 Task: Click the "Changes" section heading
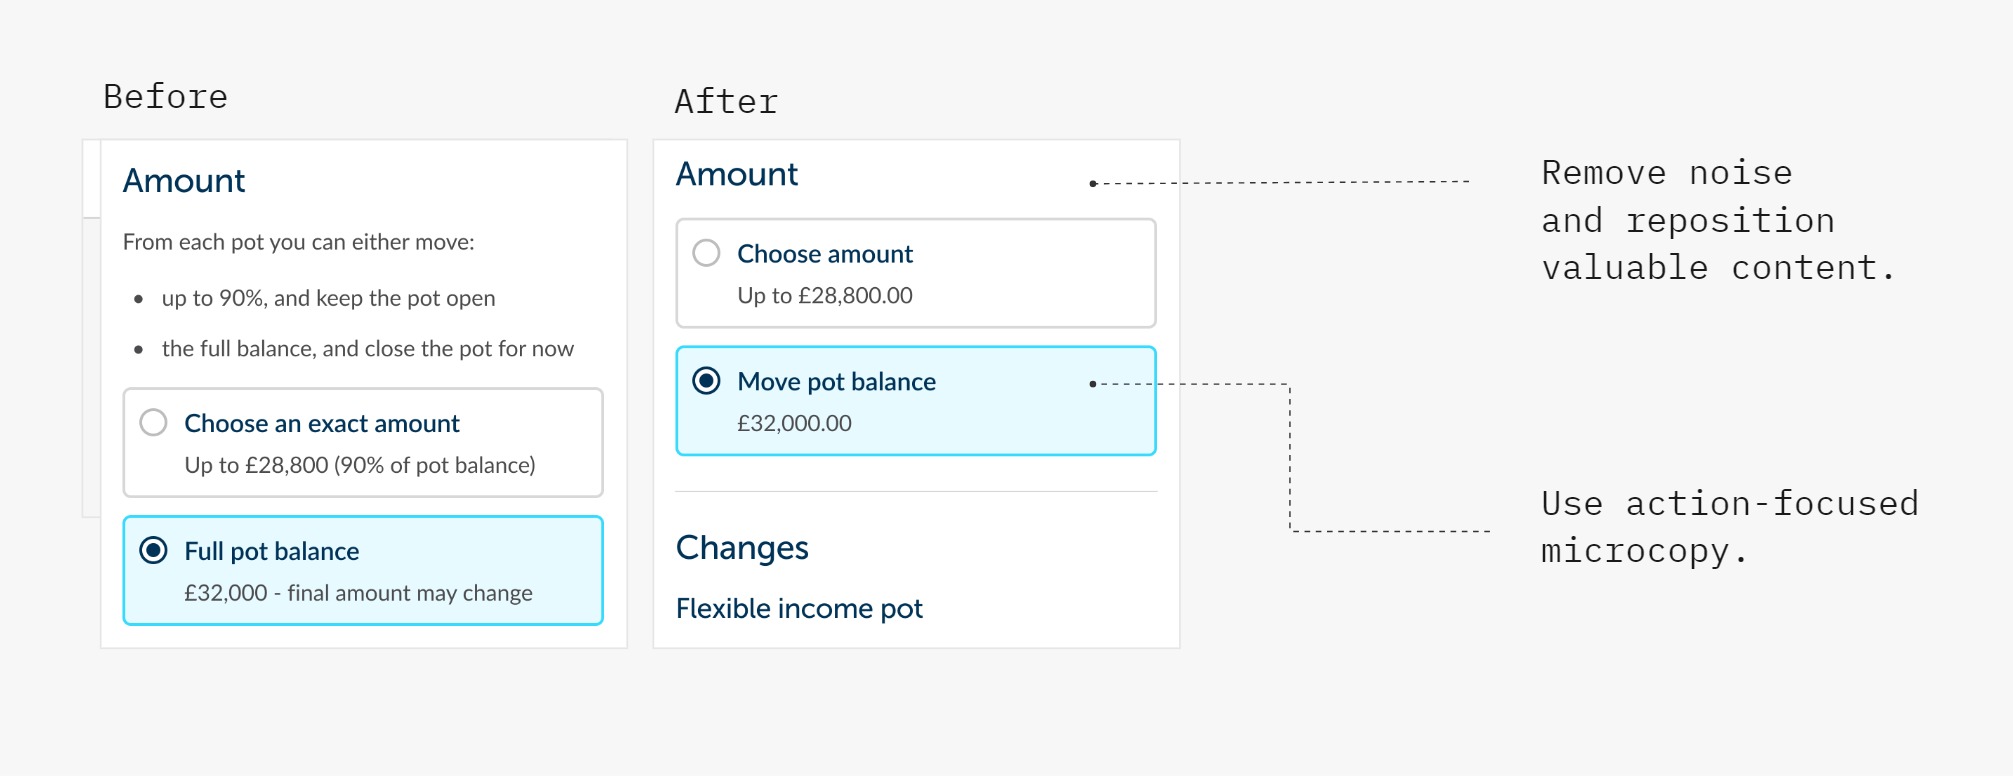click(x=741, y=547)
